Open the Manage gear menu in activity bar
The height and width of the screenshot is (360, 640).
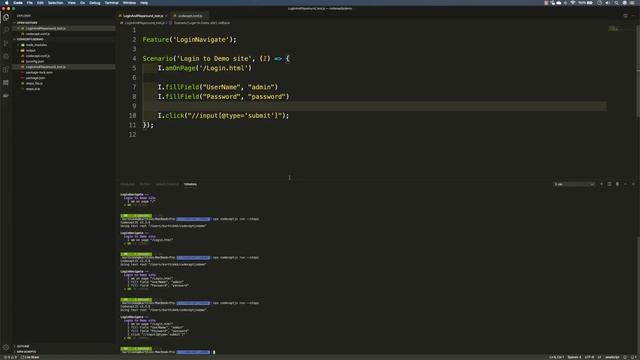pos(6,348)
